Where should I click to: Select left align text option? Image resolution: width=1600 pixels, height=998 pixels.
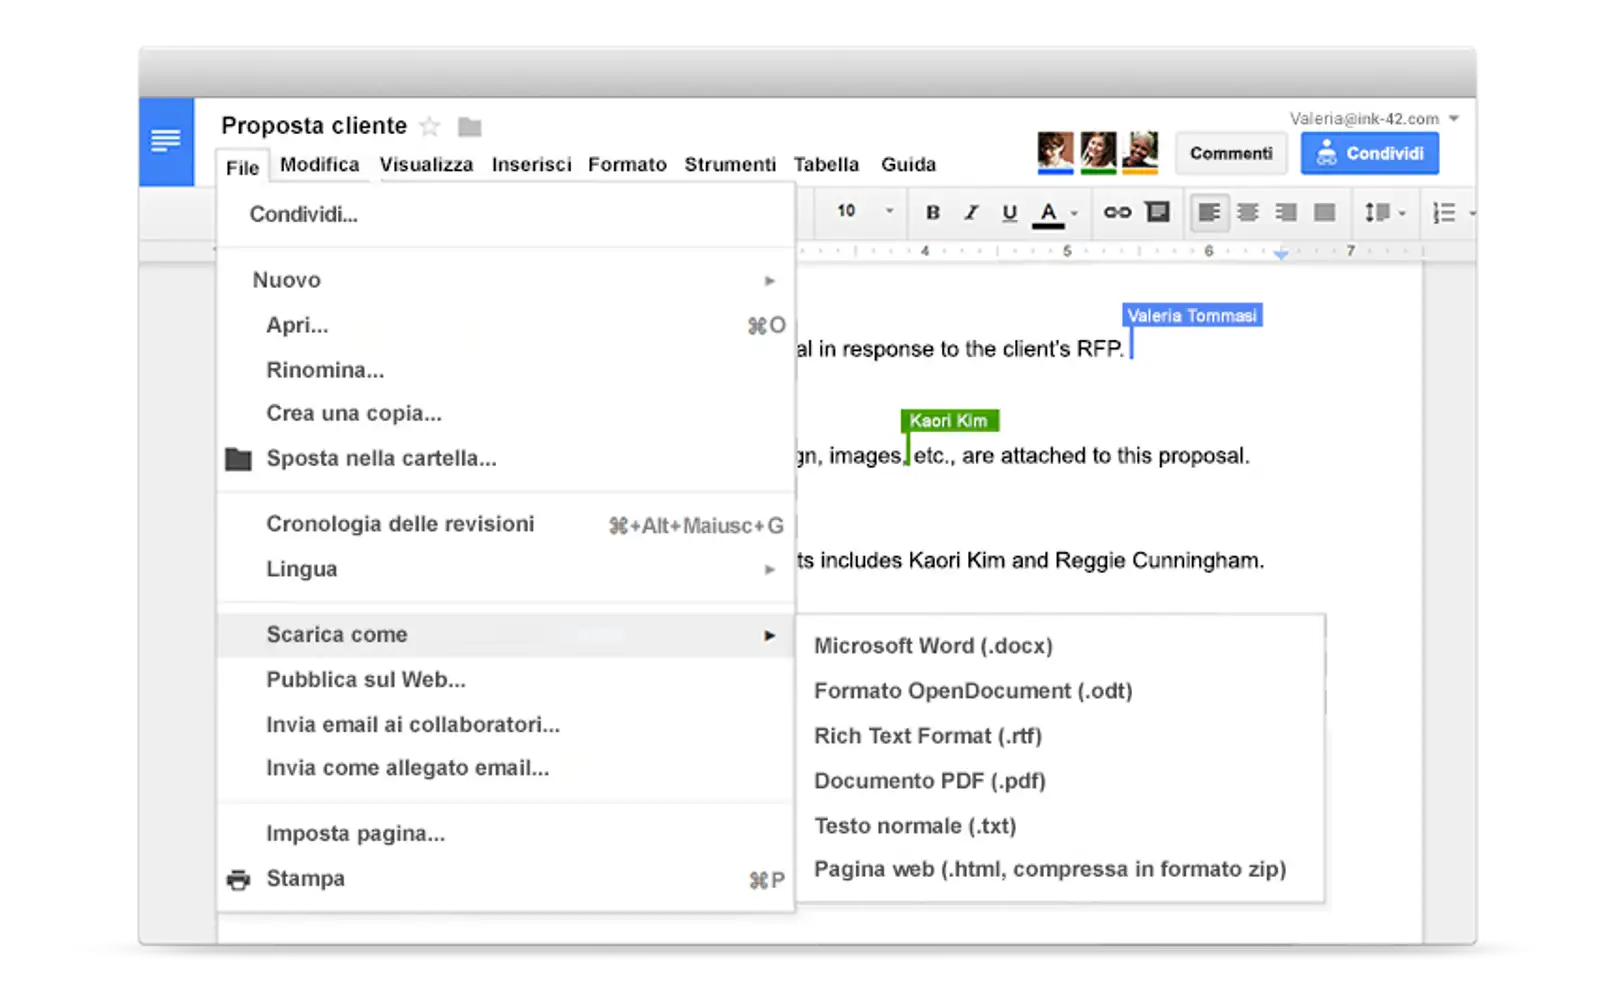(1209, 212)
